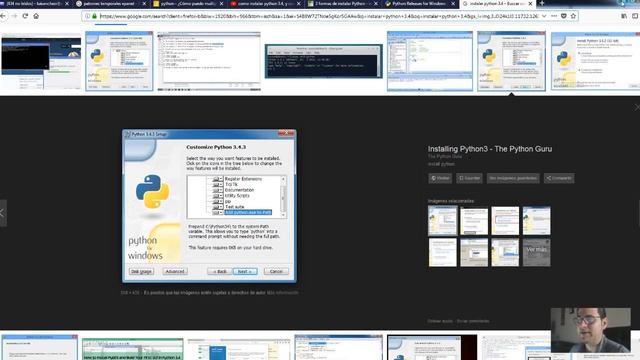The width and height of the screenshot is (640, 360).
Task: Switch to the mail inbox tab
Action: 33,3
